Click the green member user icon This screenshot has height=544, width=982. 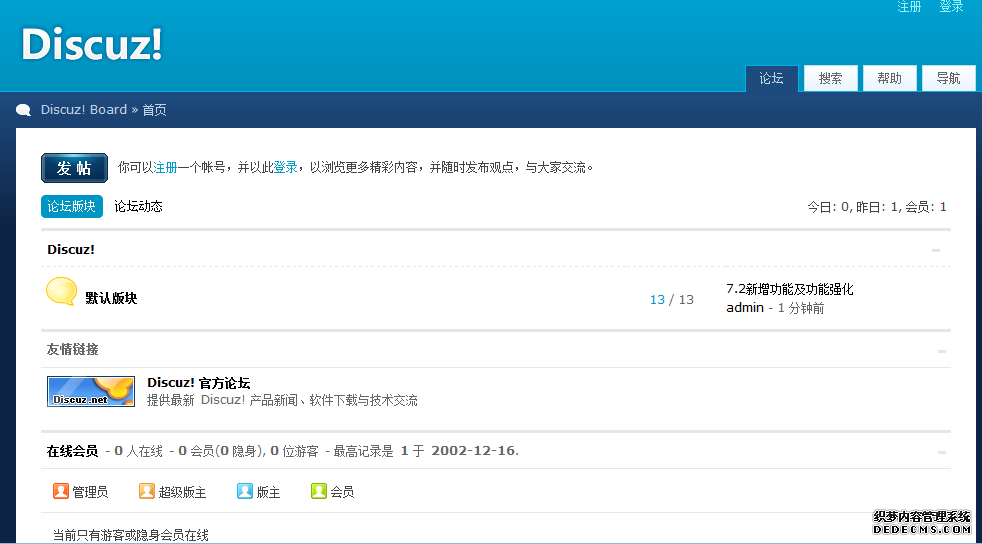[319, 491]
